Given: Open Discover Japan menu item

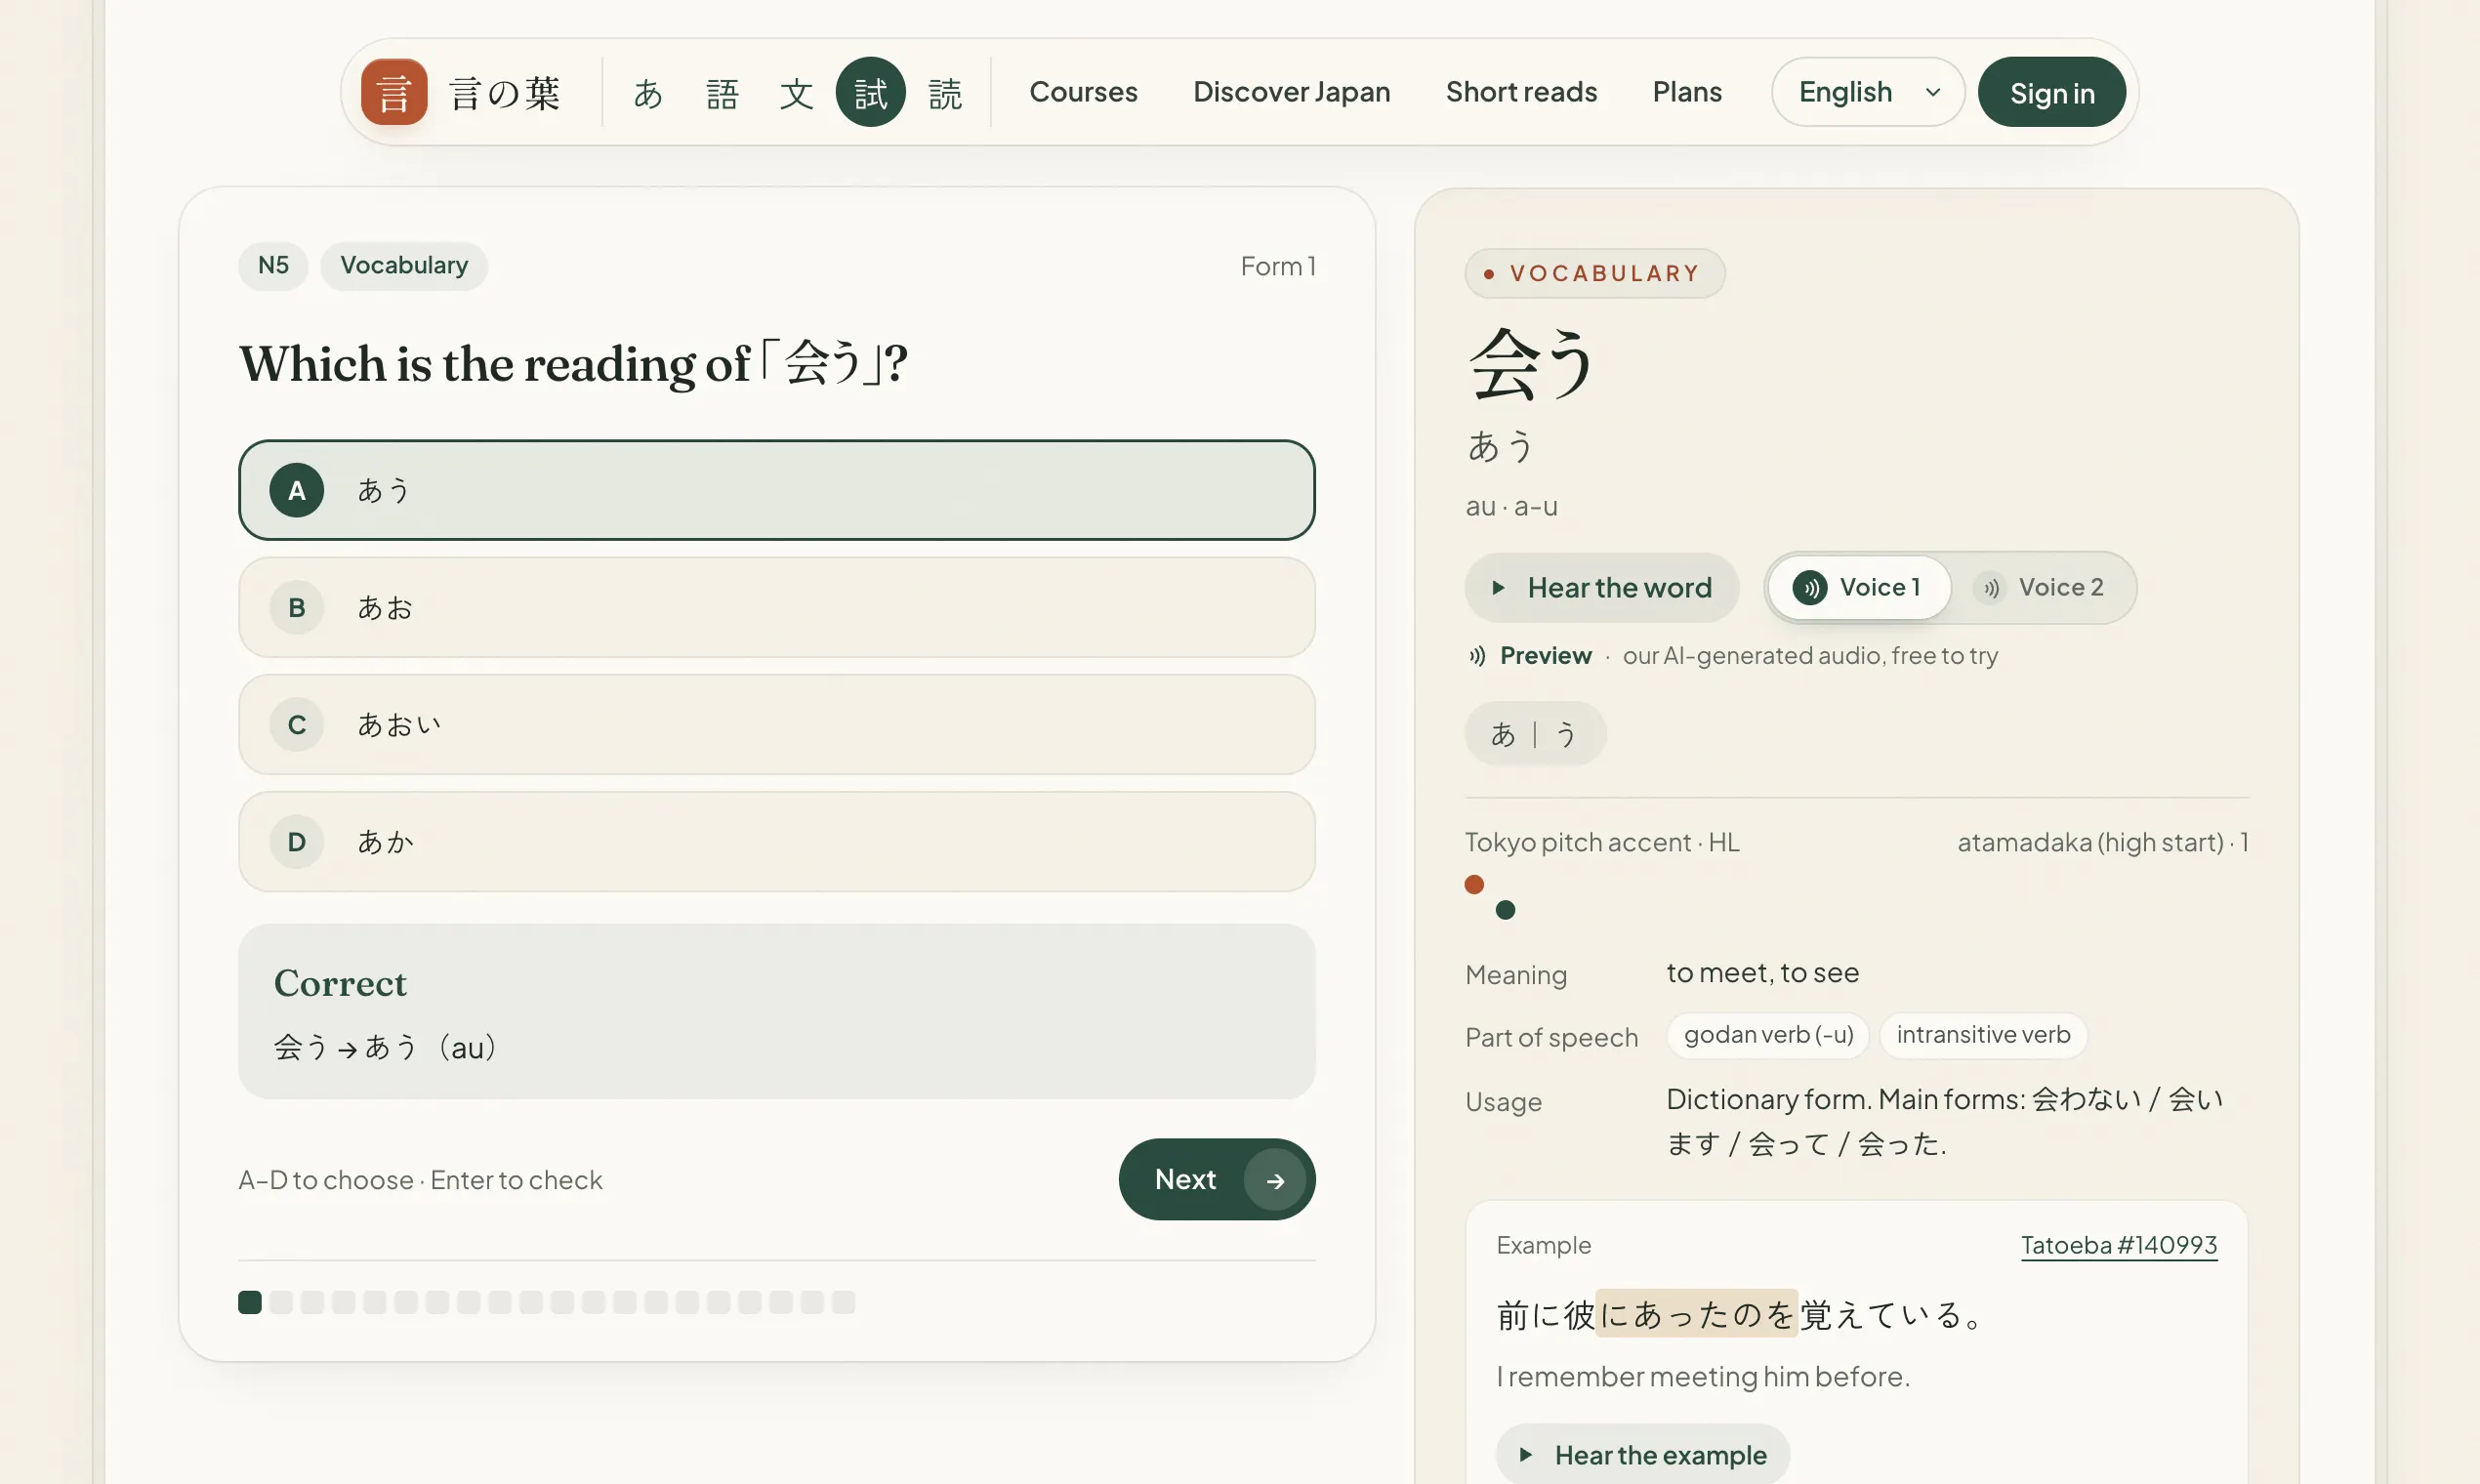Looking at the screenshot, I should pos(1291,92).
